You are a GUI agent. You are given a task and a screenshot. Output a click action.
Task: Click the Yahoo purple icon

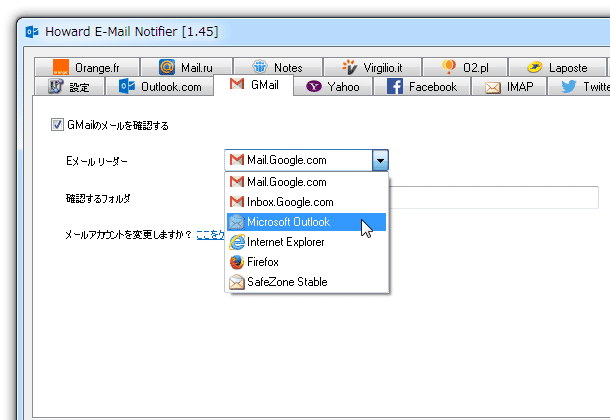(x=314, y=86)
